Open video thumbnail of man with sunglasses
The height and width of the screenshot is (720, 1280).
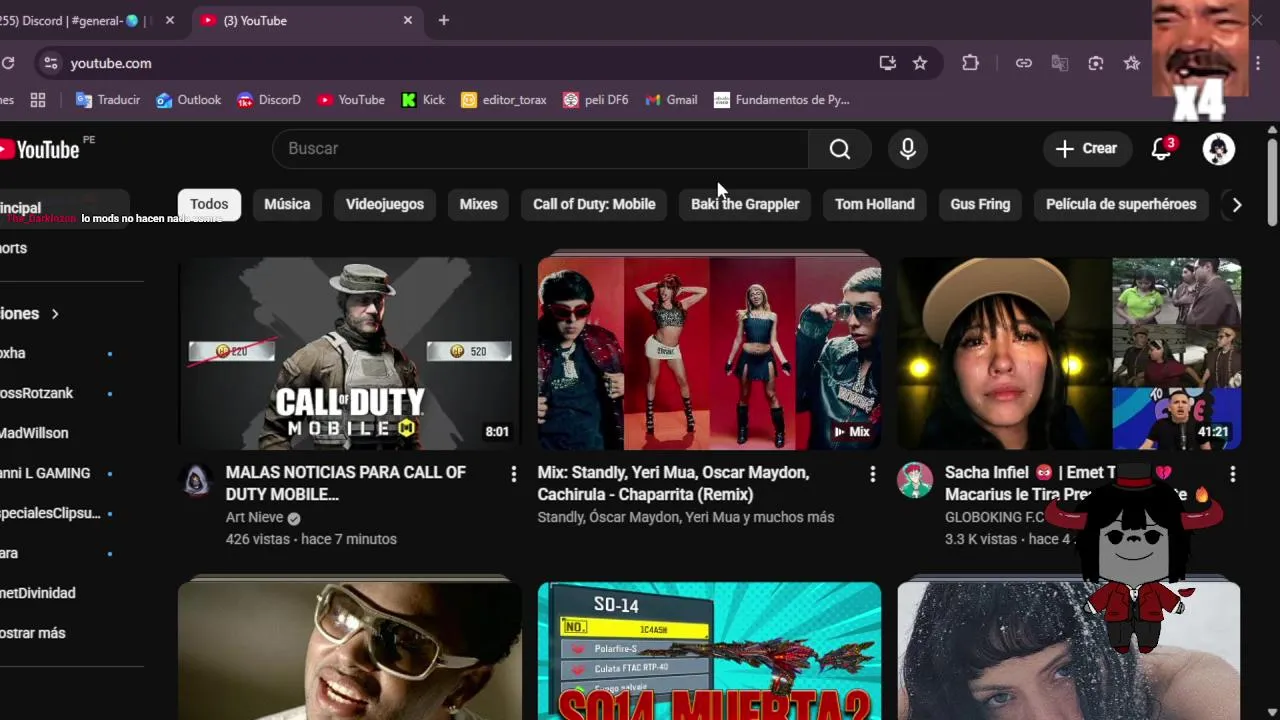tap(349, 651)
